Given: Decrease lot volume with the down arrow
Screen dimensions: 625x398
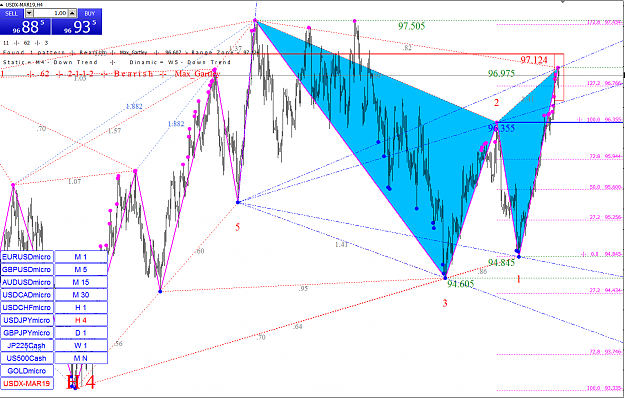Looking at the screenshot, I should click(x=29, y=13).
